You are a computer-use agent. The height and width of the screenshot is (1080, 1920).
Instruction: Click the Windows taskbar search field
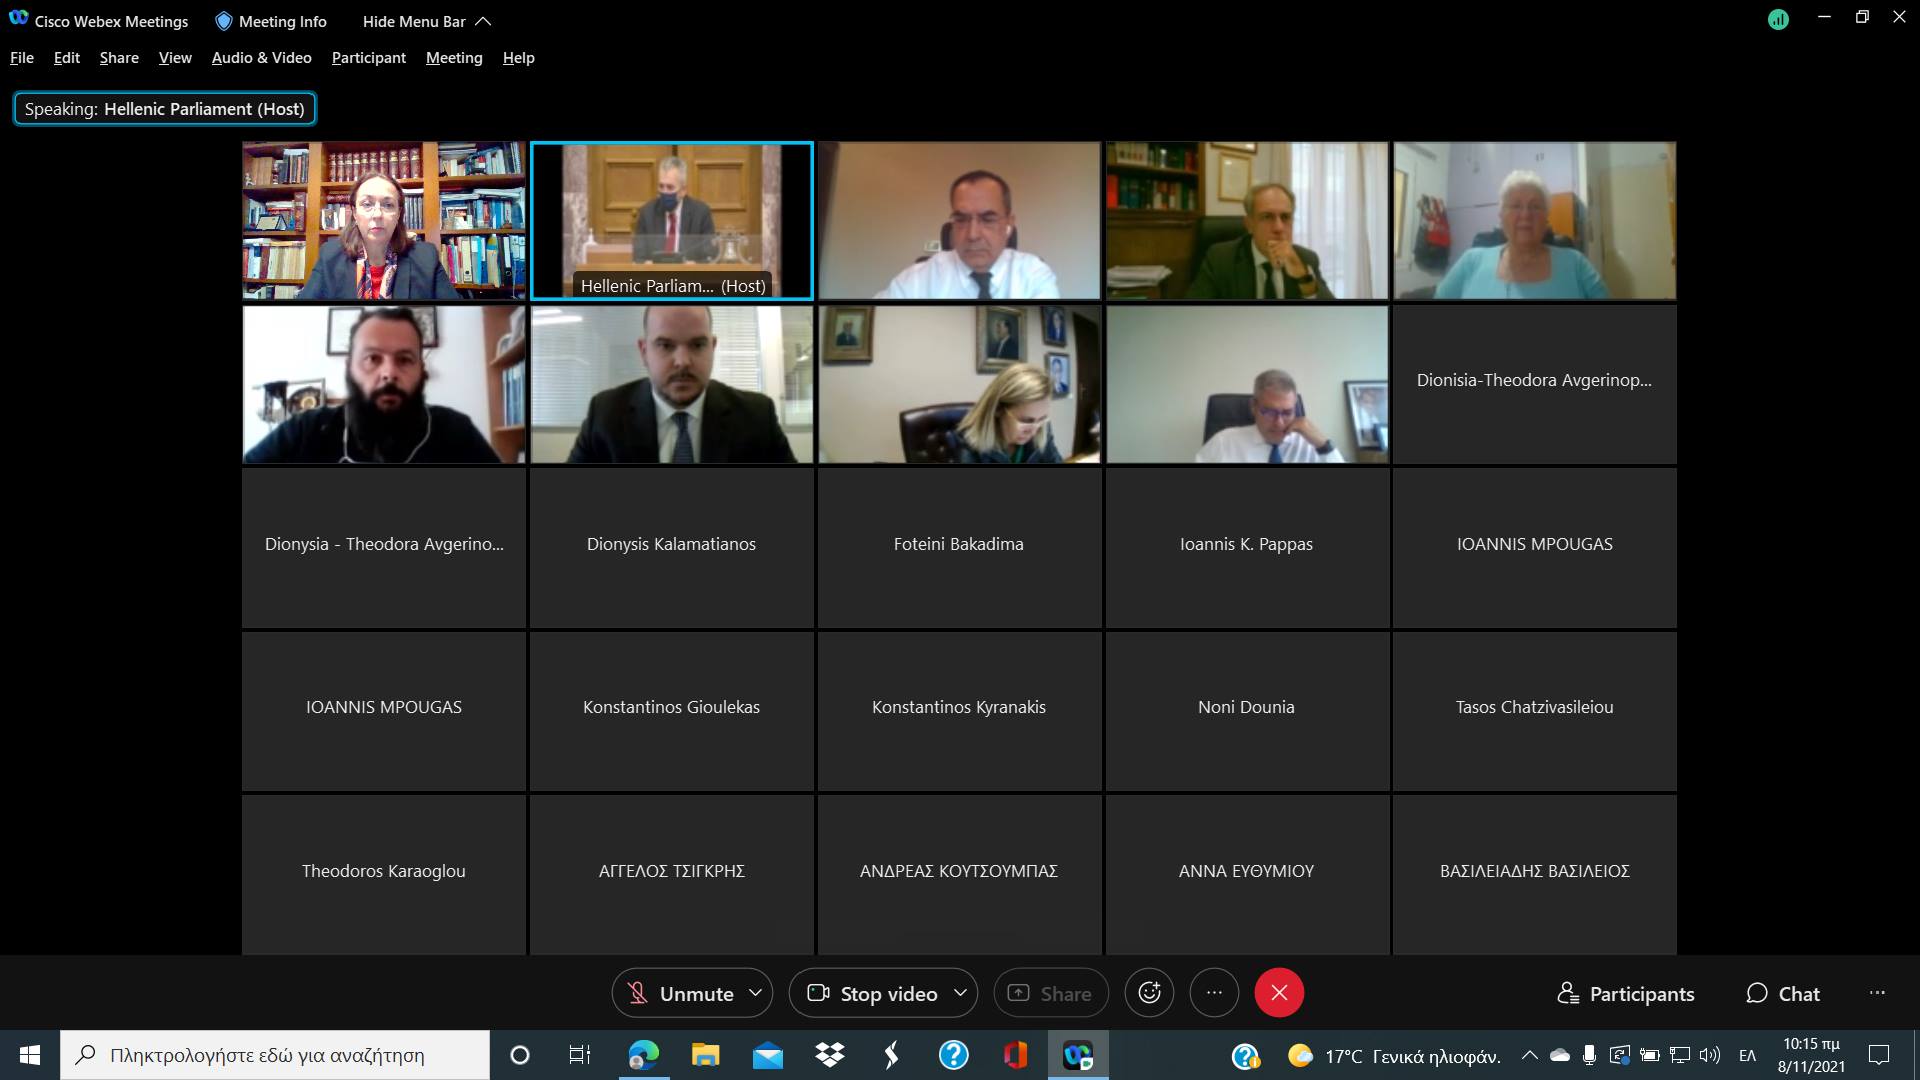pos(275,1055)
